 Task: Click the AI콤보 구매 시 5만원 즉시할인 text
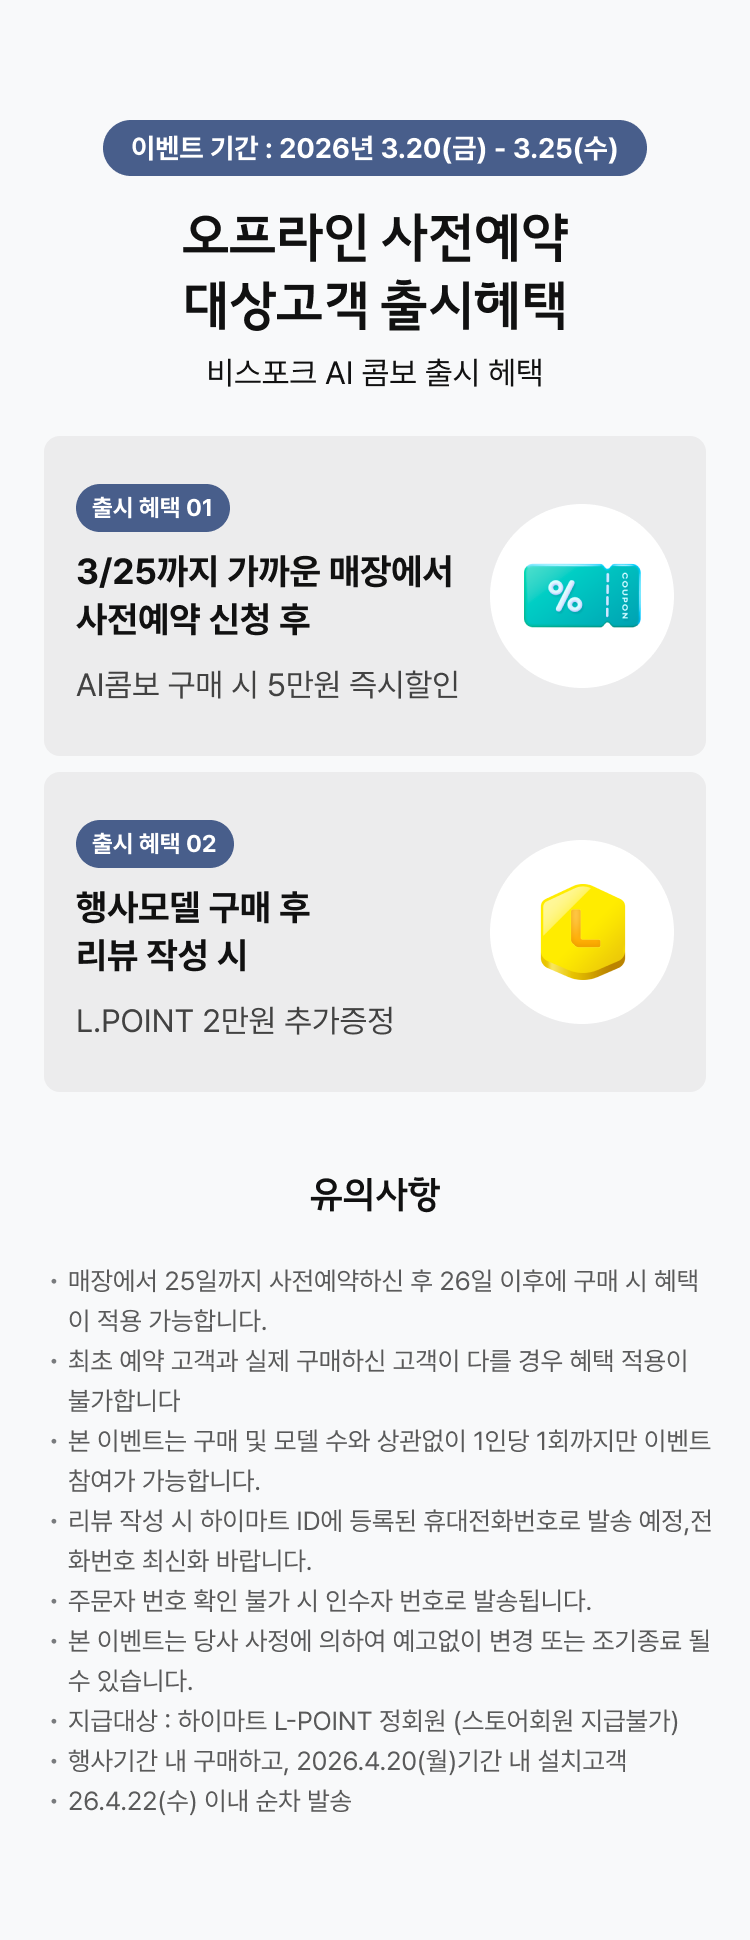(x=268, y=685)
